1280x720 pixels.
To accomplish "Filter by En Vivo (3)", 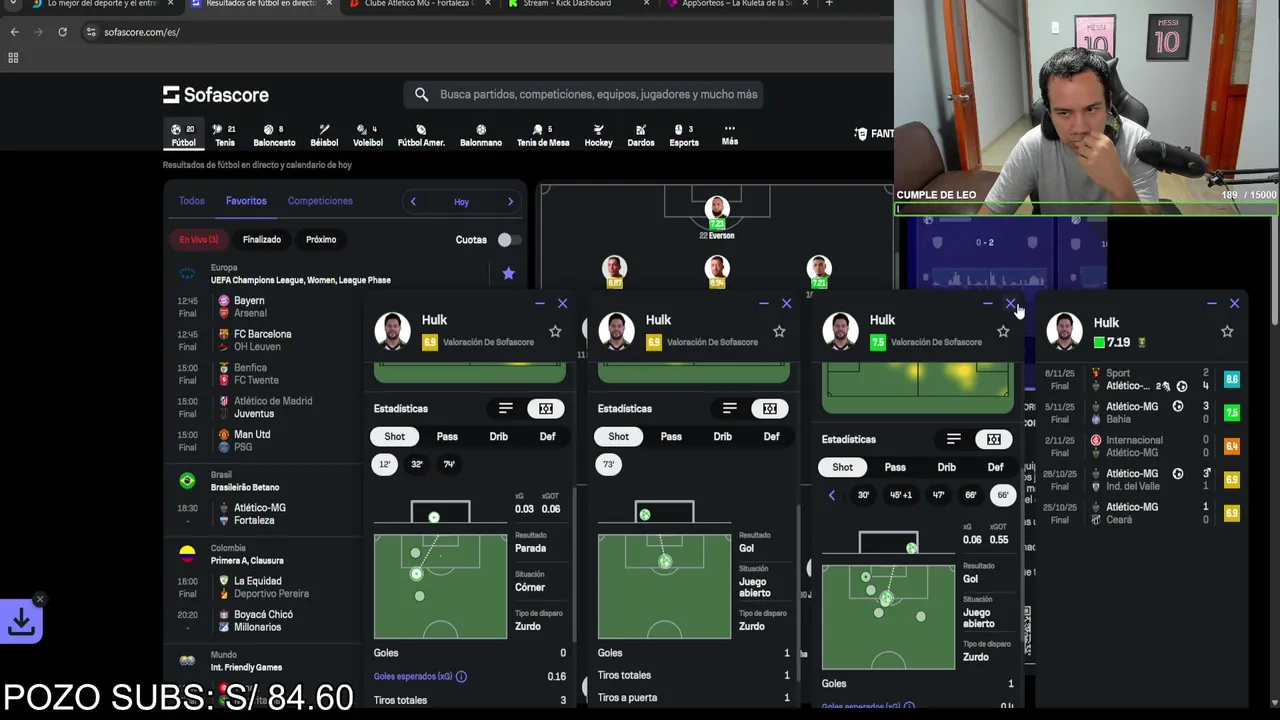I will [x=199, y=240].
